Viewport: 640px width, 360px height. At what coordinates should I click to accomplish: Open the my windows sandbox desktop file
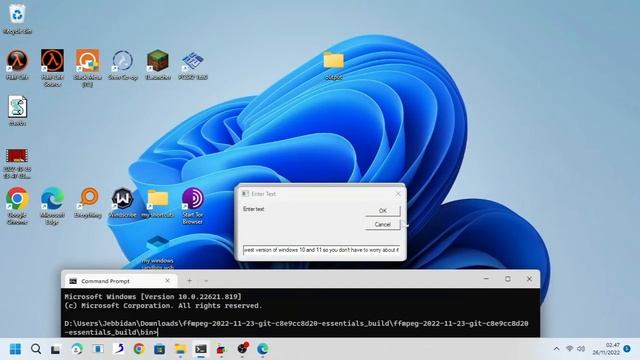[x=158, y=251]
